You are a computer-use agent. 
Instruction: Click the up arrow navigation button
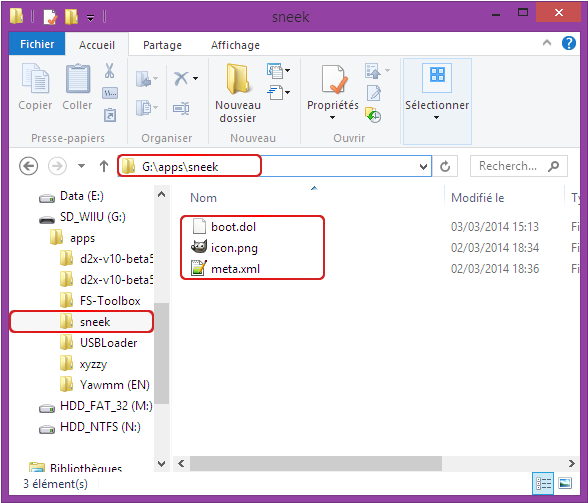coord(104,166)
